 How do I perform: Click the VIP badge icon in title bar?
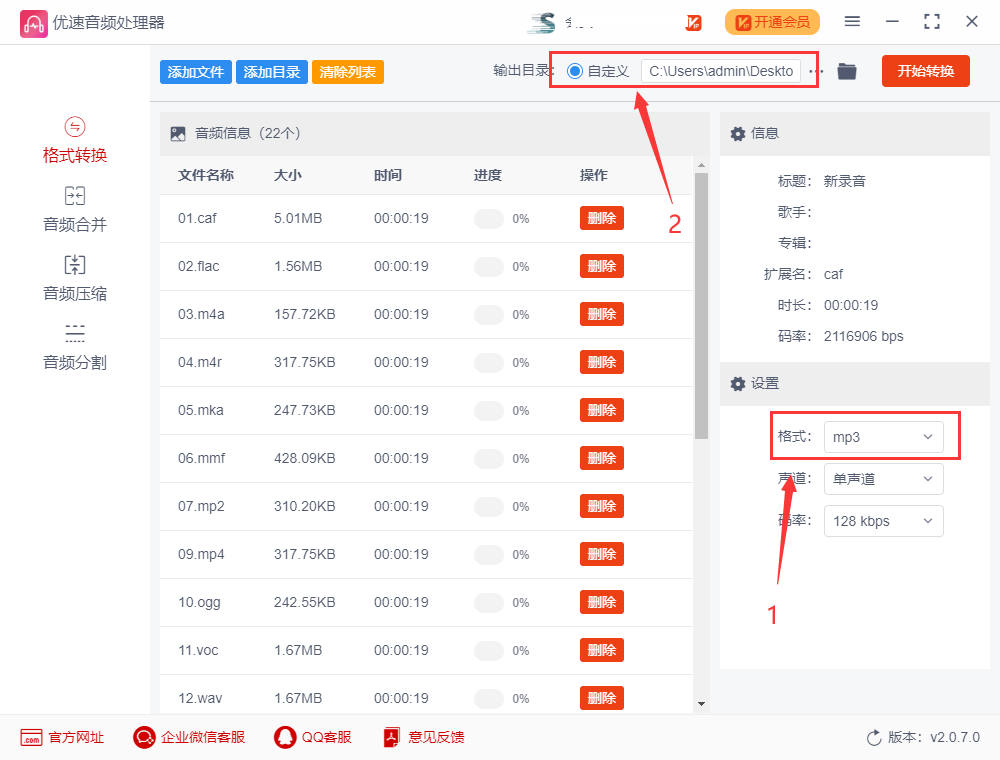coord(693,23)
